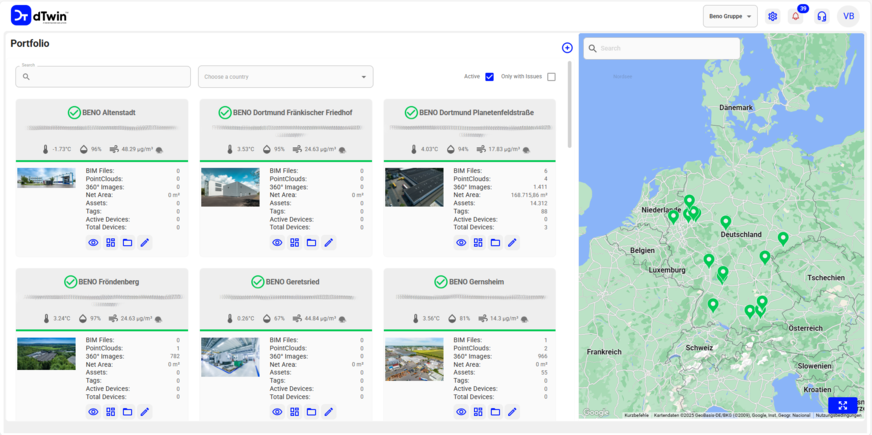The image size is (872, 435).
Task: Open notifications bell with 39 badge
Action: tap(796, 16)
